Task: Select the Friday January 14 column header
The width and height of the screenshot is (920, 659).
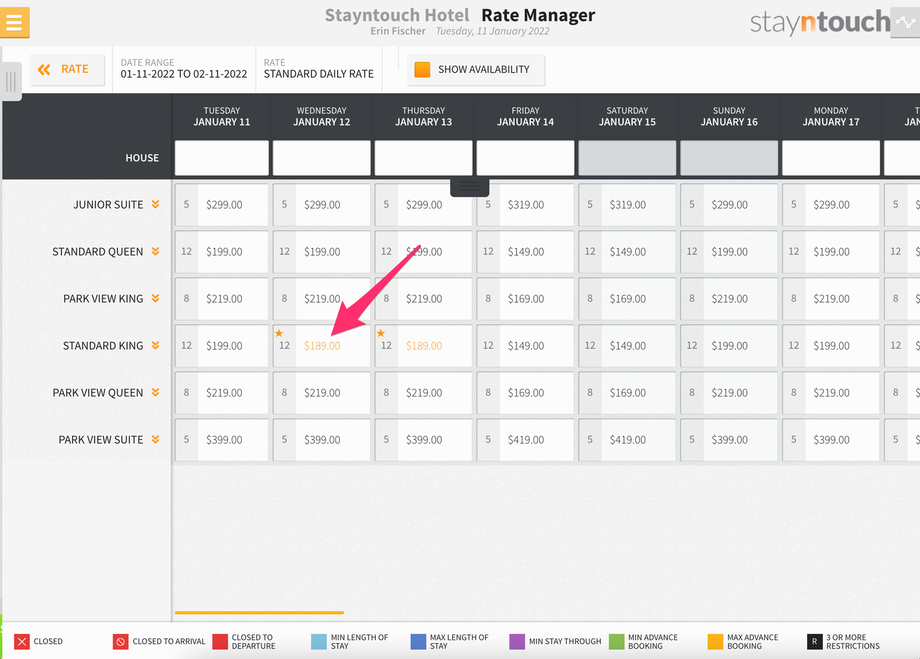Action: pyautogui.click(x=525, y=116)
